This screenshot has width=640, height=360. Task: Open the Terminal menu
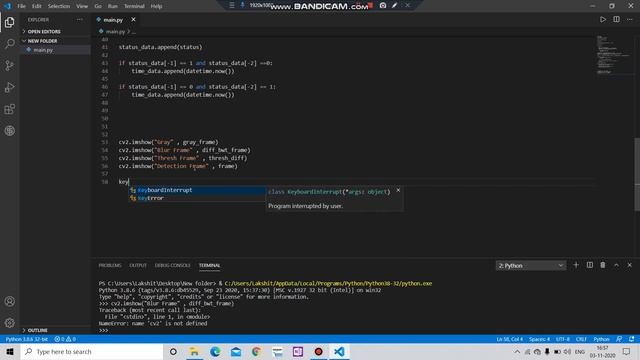[x=134, y=6]
